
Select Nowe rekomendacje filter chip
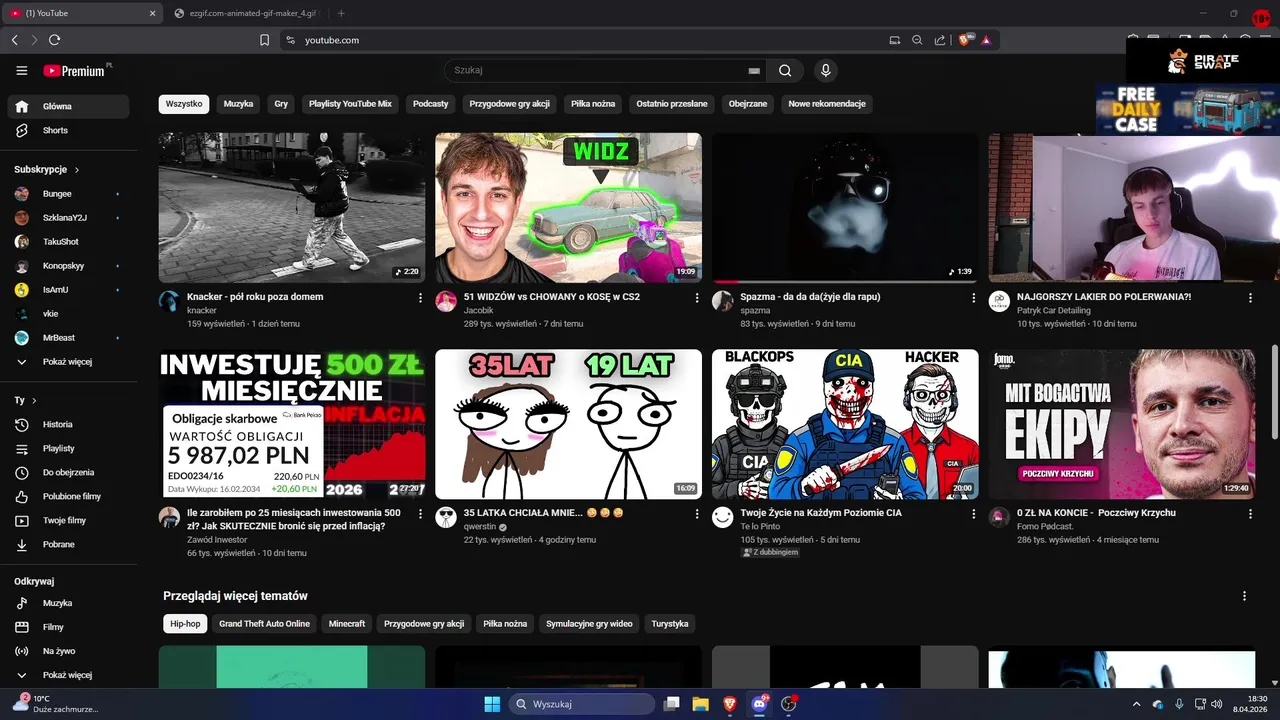pyautogui.click(x=827, y=104)
